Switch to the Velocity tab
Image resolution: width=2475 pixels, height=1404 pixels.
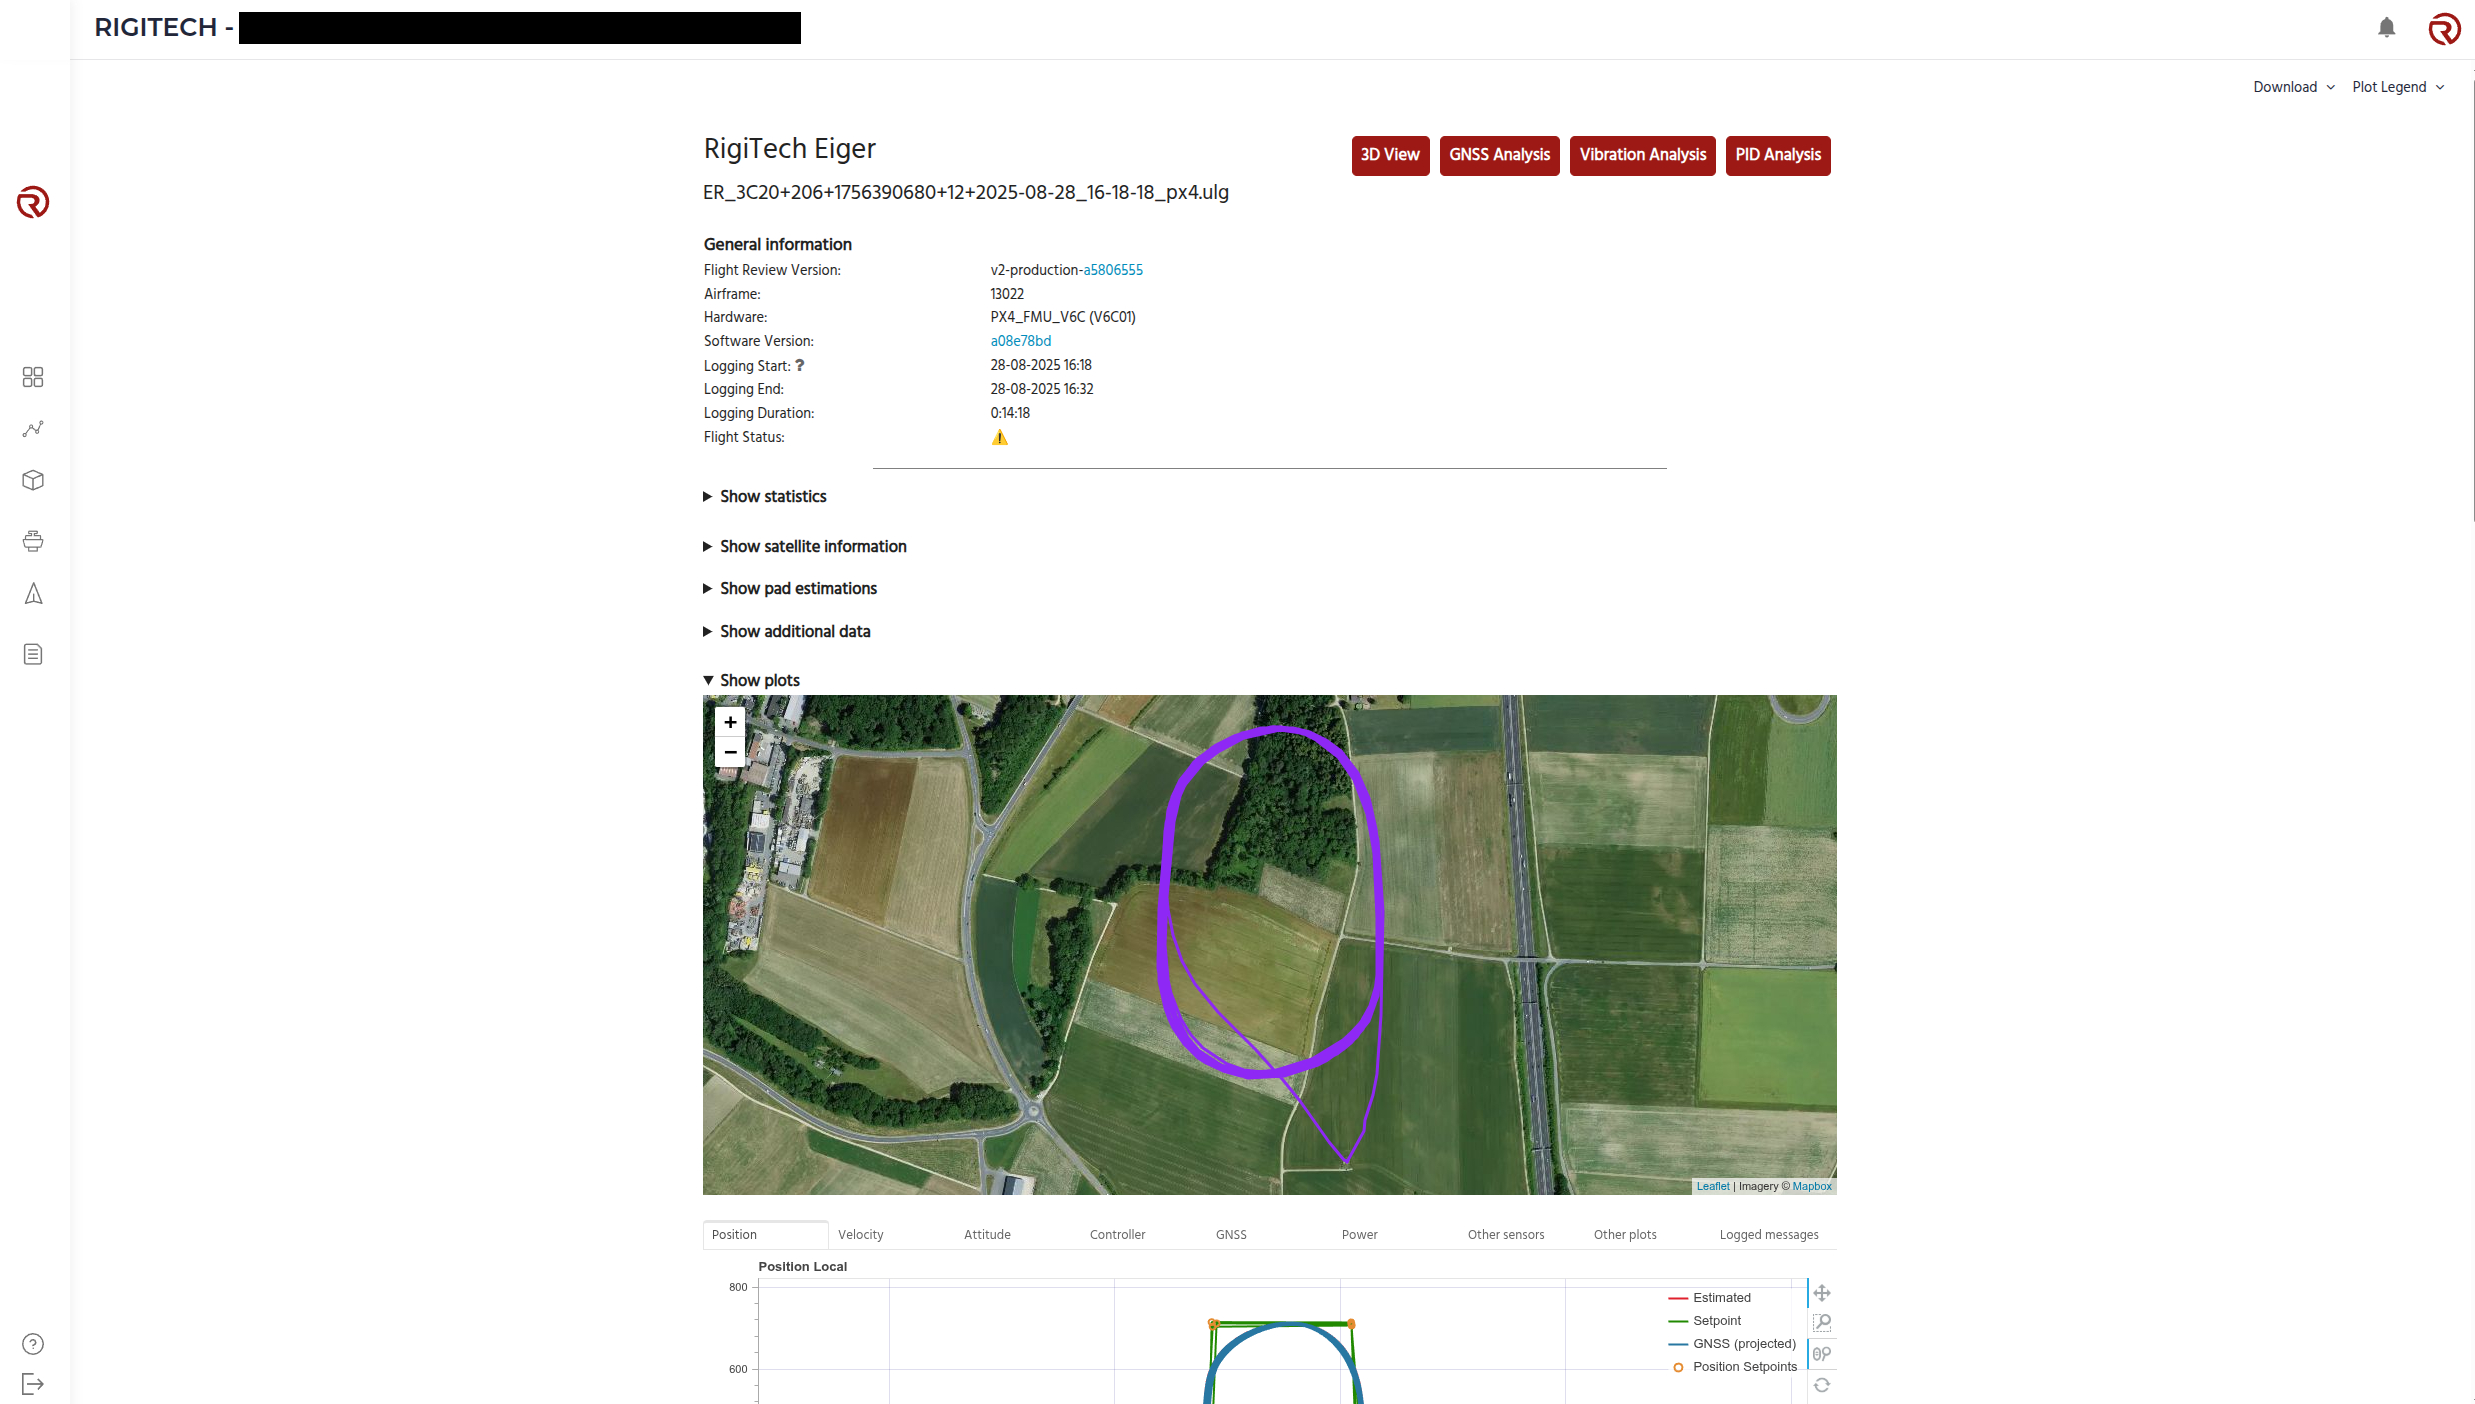point(861,1235)
